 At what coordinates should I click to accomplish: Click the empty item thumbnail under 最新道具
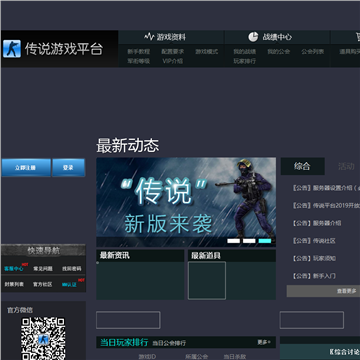[207, 280]
